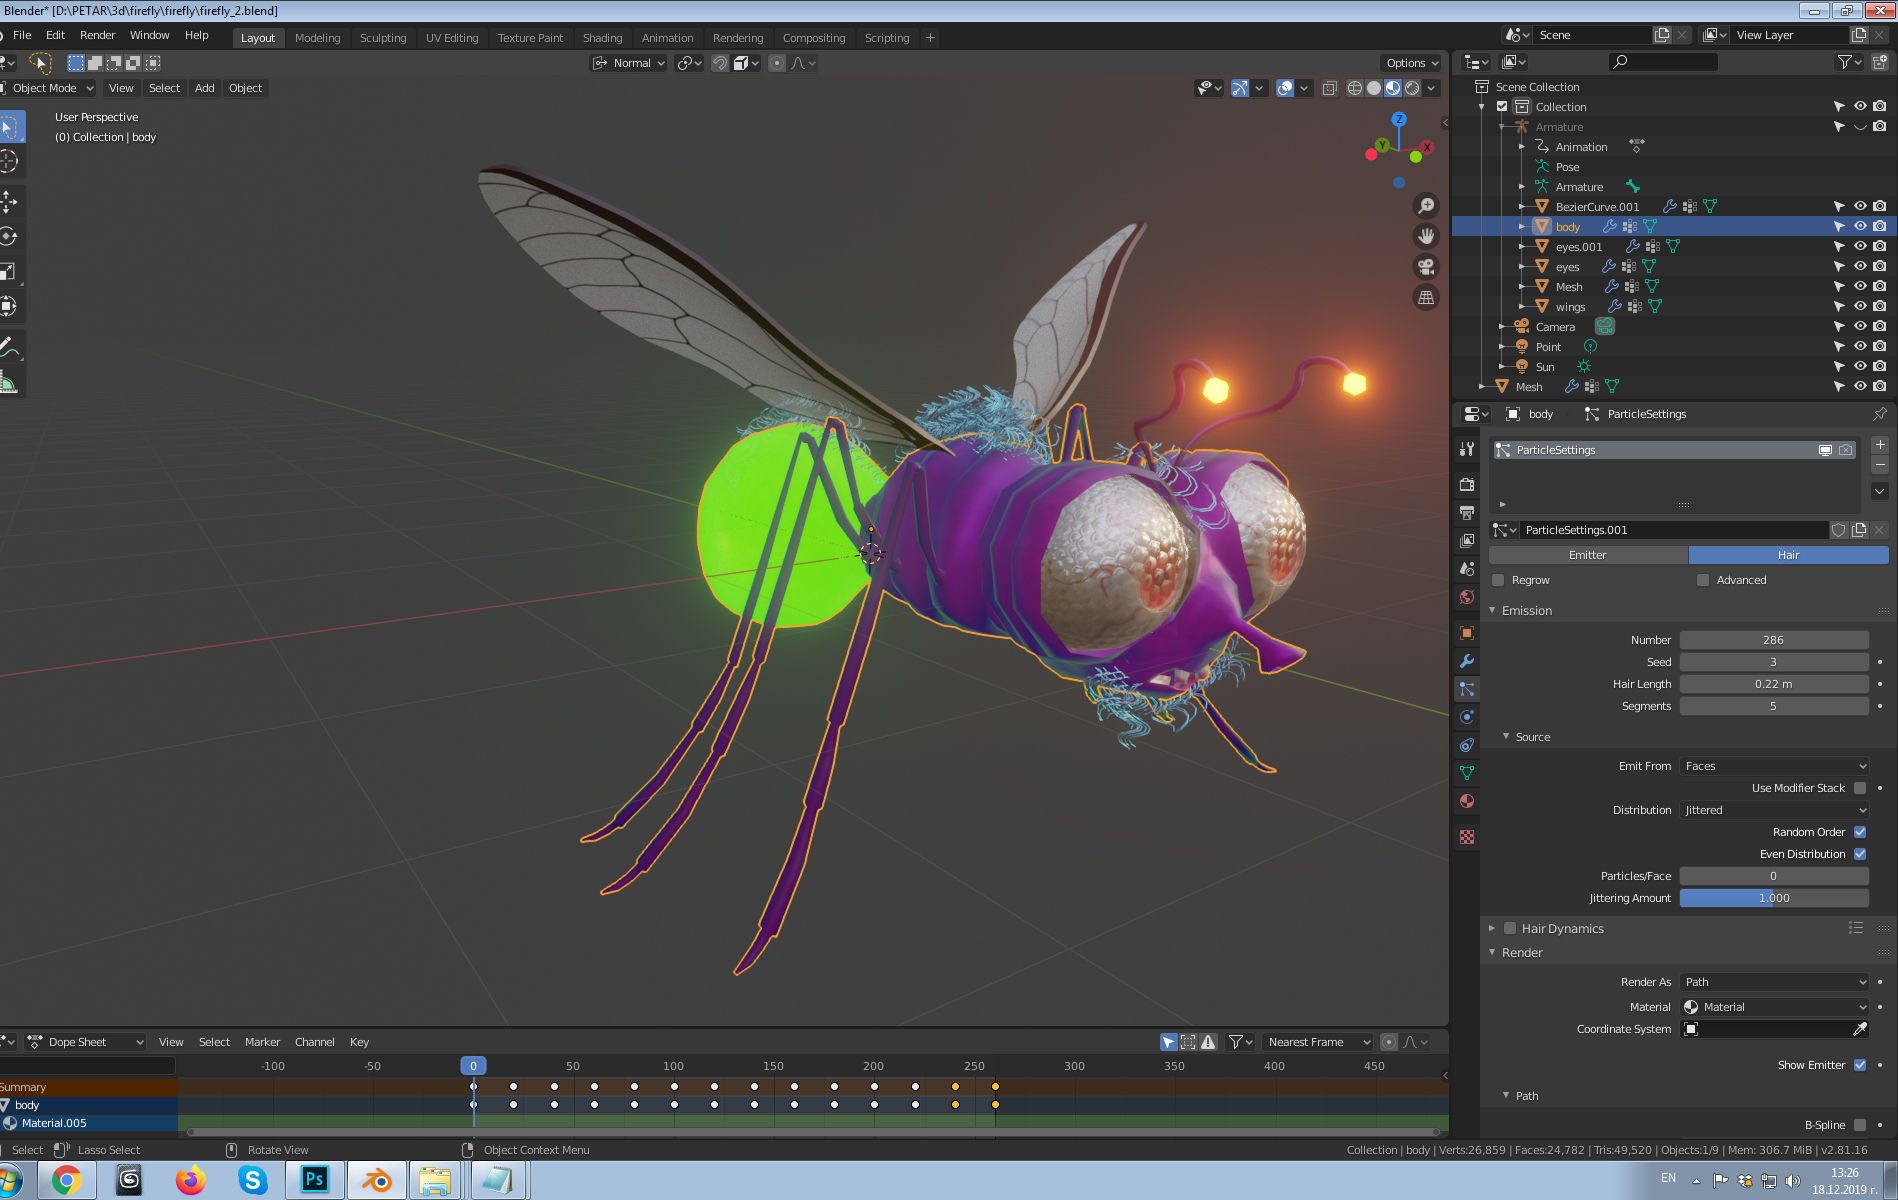1898x1200 pixels.
Task: Launch Photoshop from the taskbar
Action: coord(314,1180)
